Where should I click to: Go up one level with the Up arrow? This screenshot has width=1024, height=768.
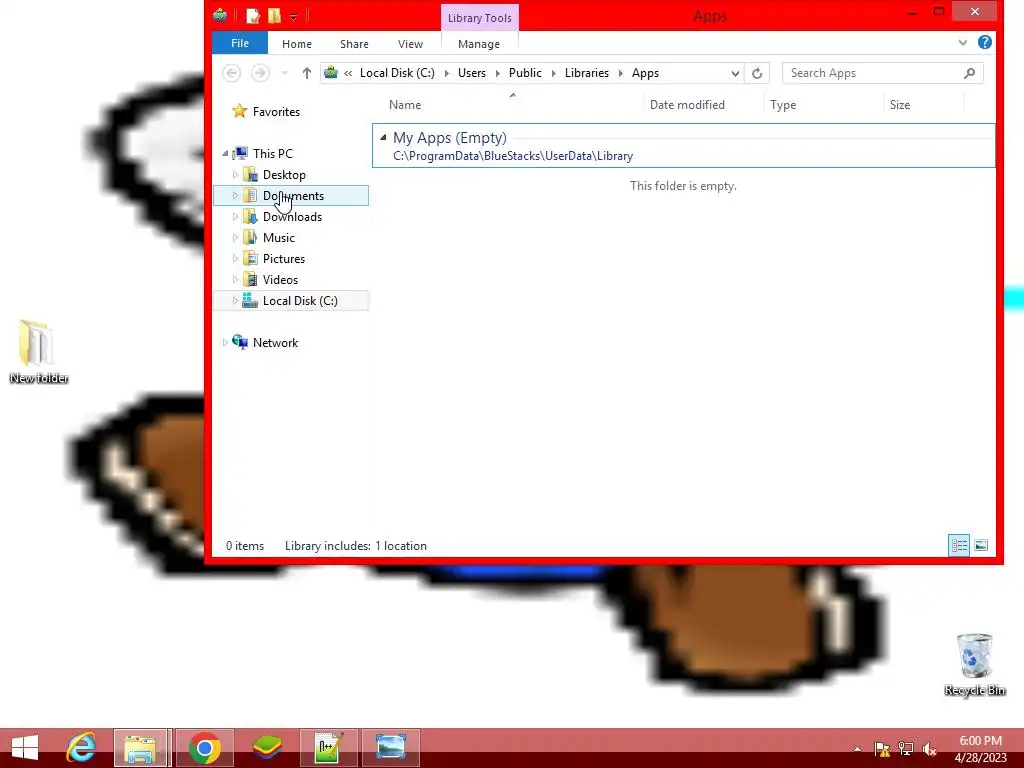(306, 73)
